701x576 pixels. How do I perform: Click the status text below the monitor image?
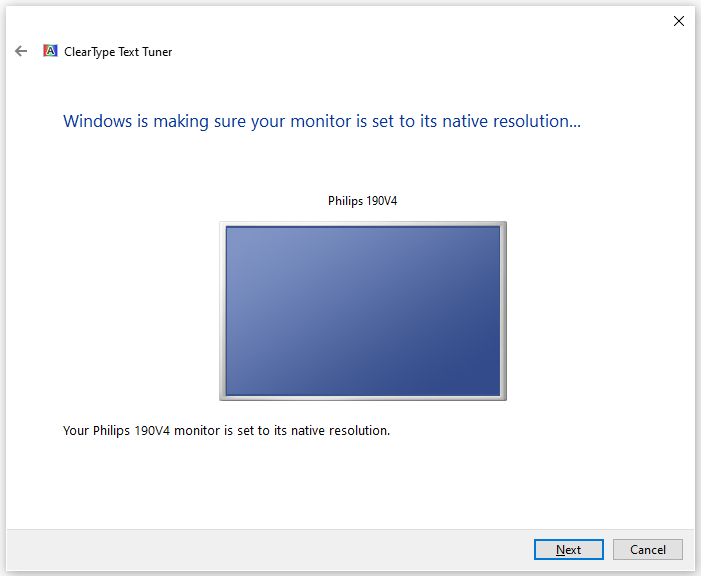coord(226,431)
